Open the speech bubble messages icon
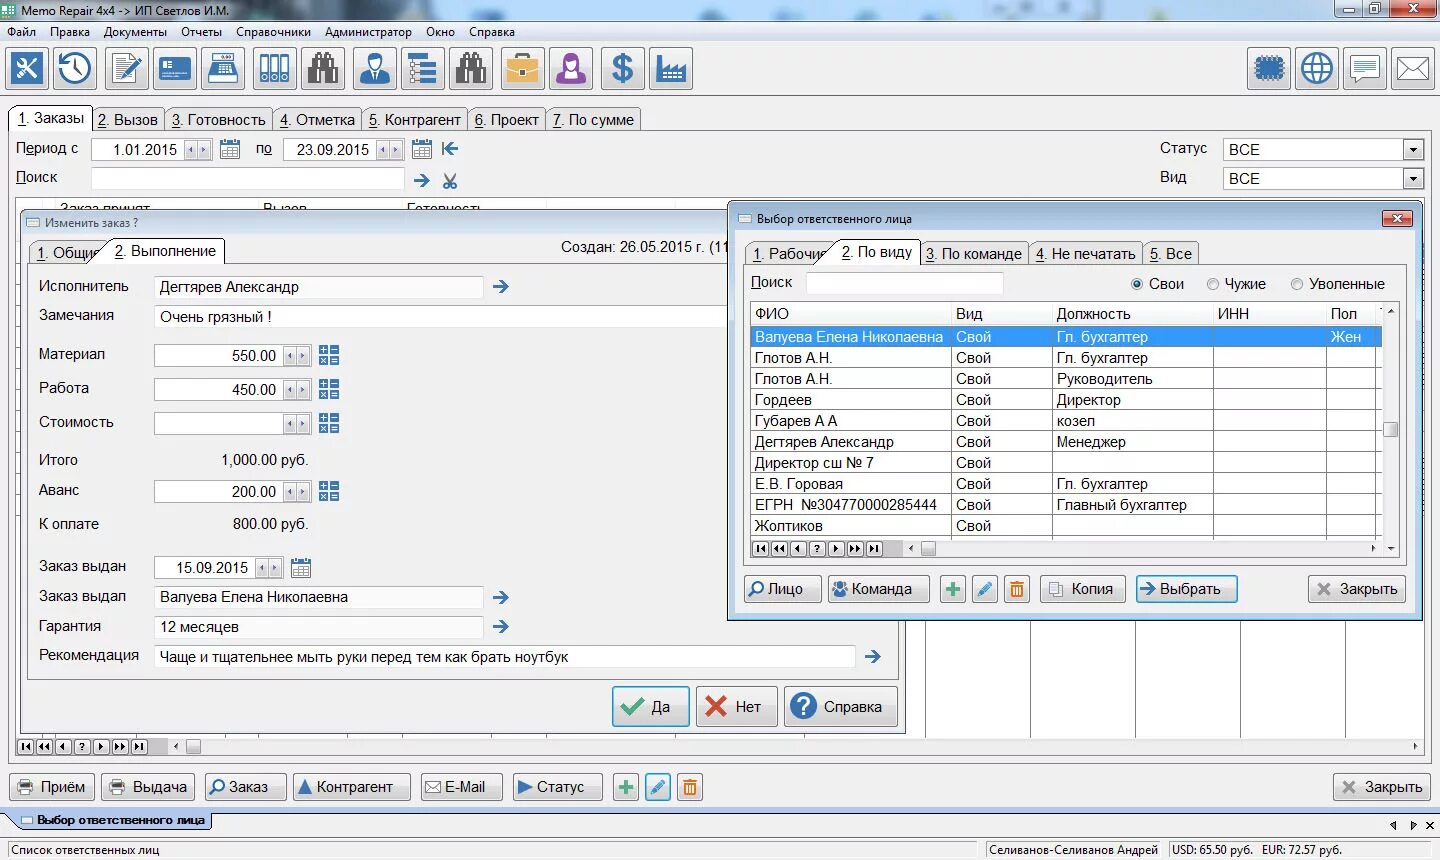This screenshot has width=1440, height=860. pyautogui.click(x=1365, y=69)
